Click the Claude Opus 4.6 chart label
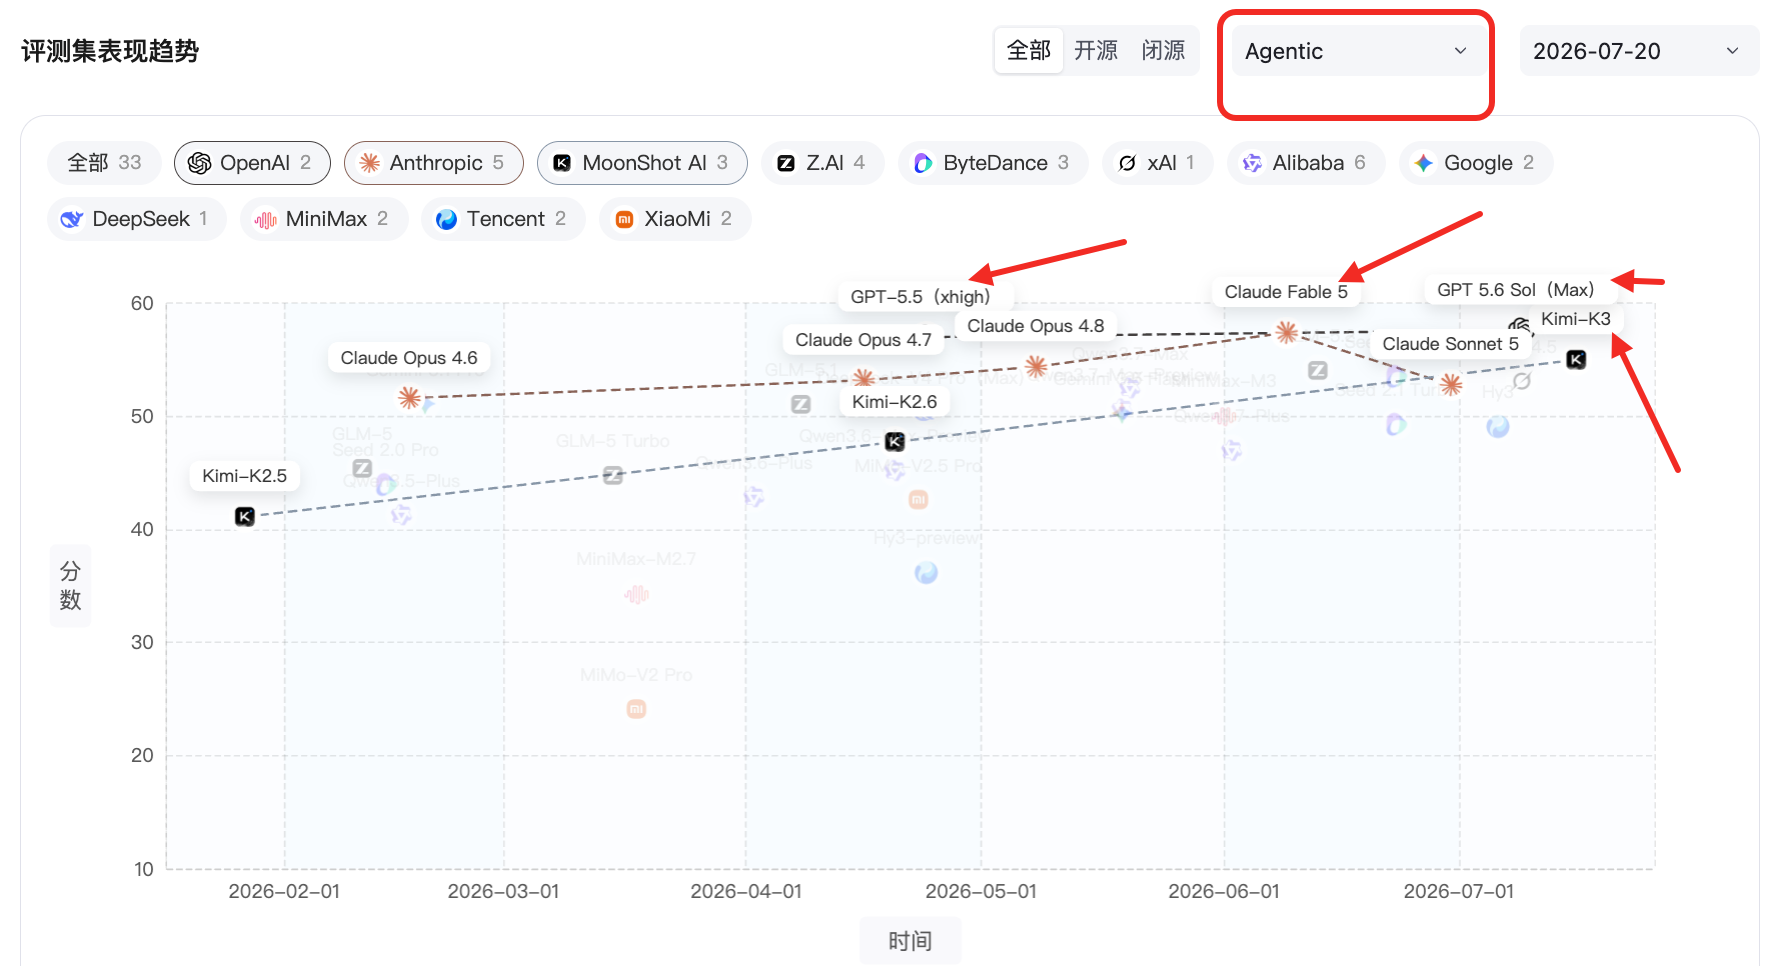 (x=409, y=358)
